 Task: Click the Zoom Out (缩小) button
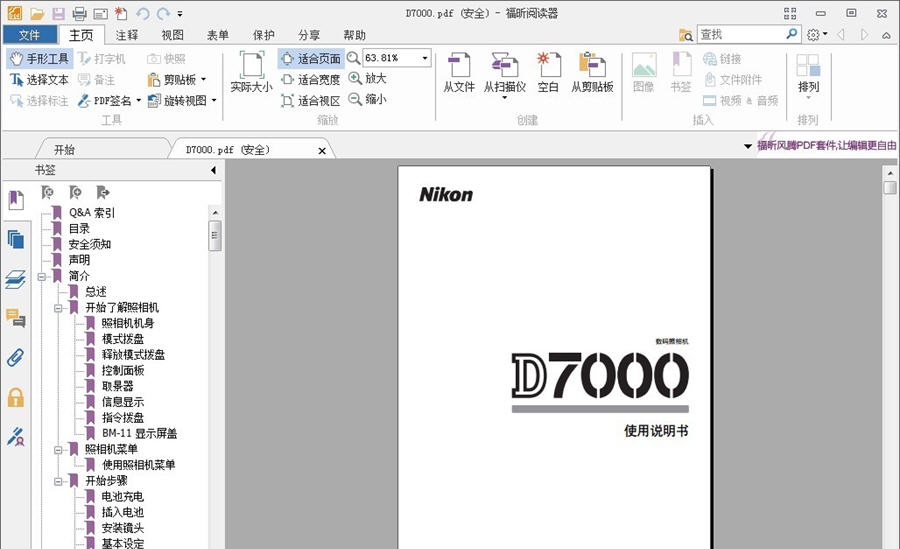click(367, 99)
